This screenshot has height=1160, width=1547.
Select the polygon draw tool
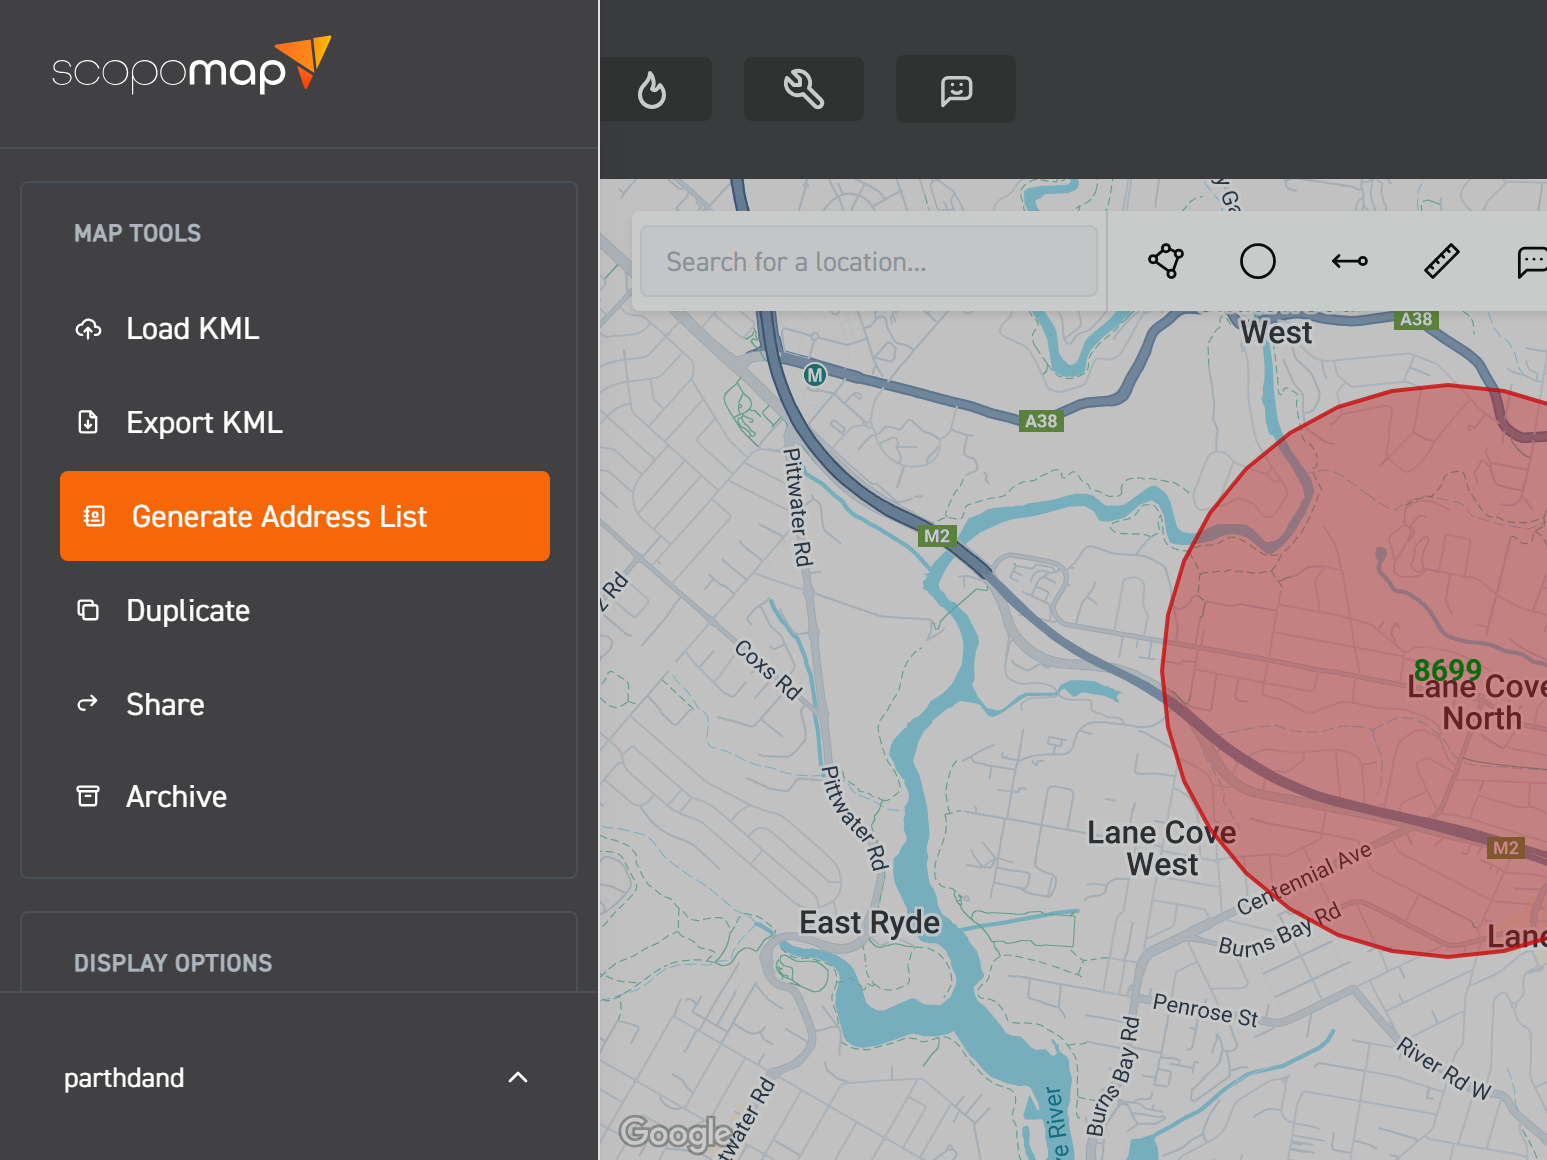pos(1166,261)
